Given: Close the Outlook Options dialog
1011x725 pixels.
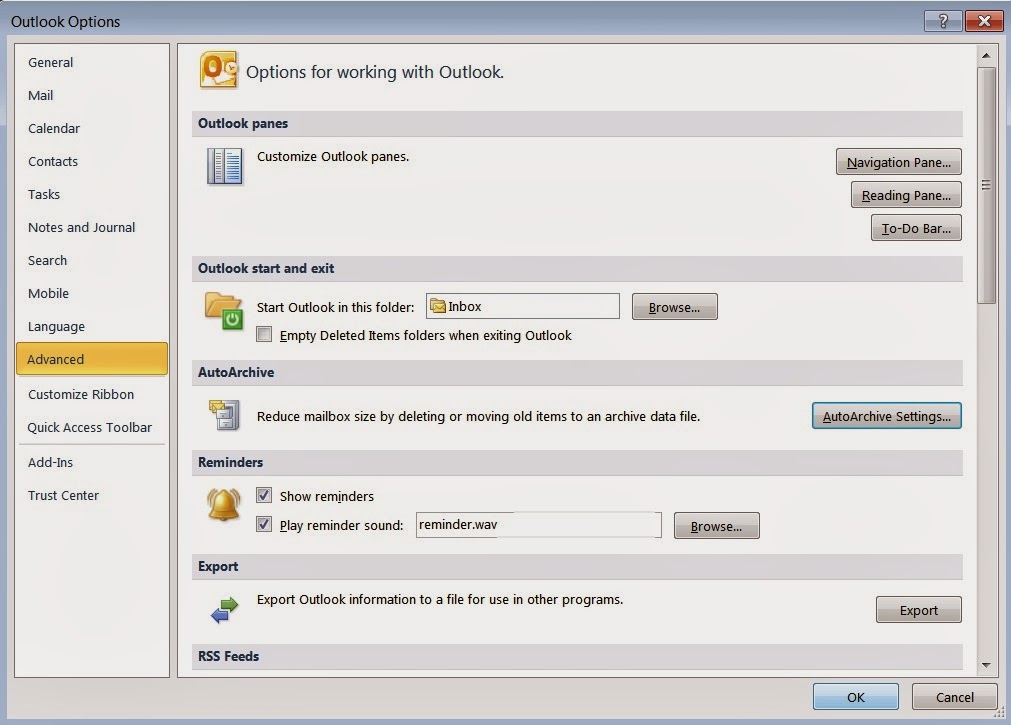Looking at the screenshot, I should tap(984, 21).
